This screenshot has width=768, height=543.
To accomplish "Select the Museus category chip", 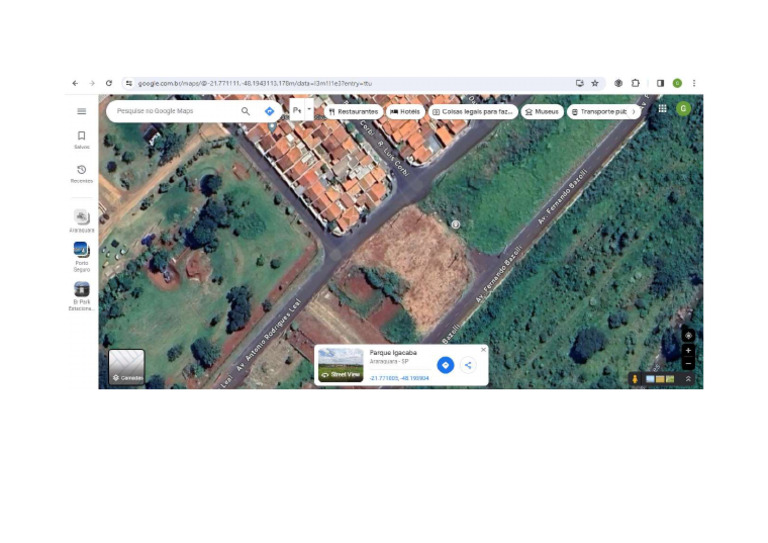I will coord(542,112).
